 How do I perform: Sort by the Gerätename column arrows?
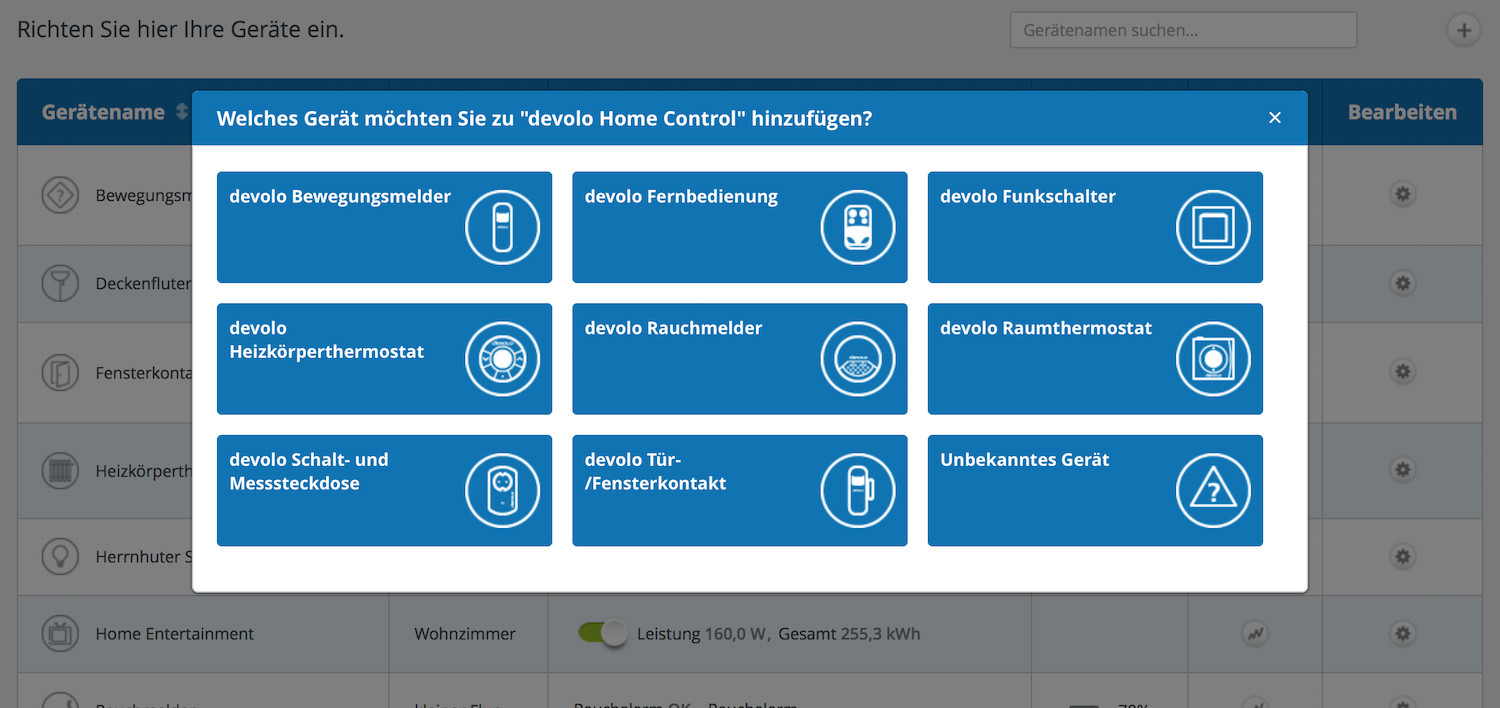coord(181,112)
